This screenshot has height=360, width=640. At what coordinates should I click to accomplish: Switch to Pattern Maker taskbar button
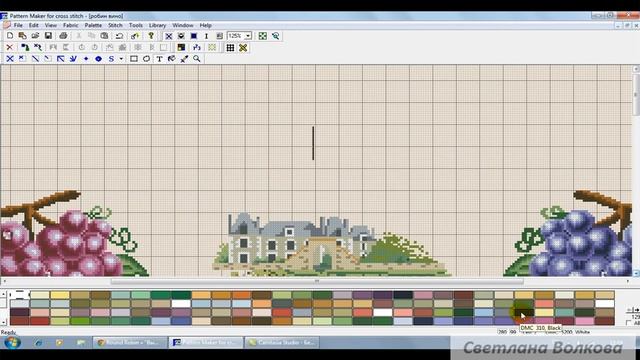[x=206, y=342]
